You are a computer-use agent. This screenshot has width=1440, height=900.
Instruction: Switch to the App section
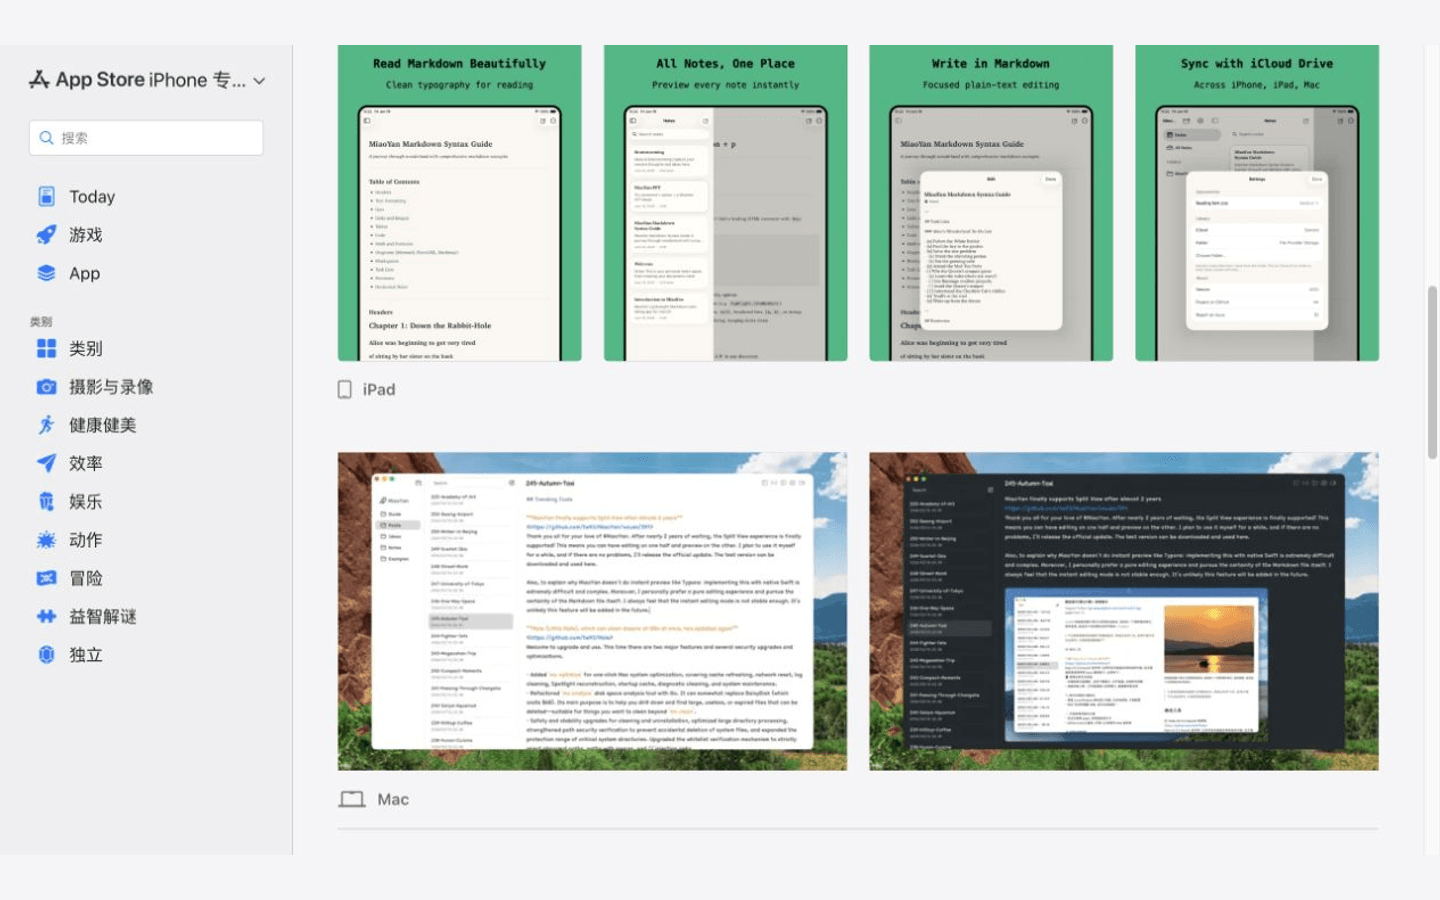pos(84,274)
